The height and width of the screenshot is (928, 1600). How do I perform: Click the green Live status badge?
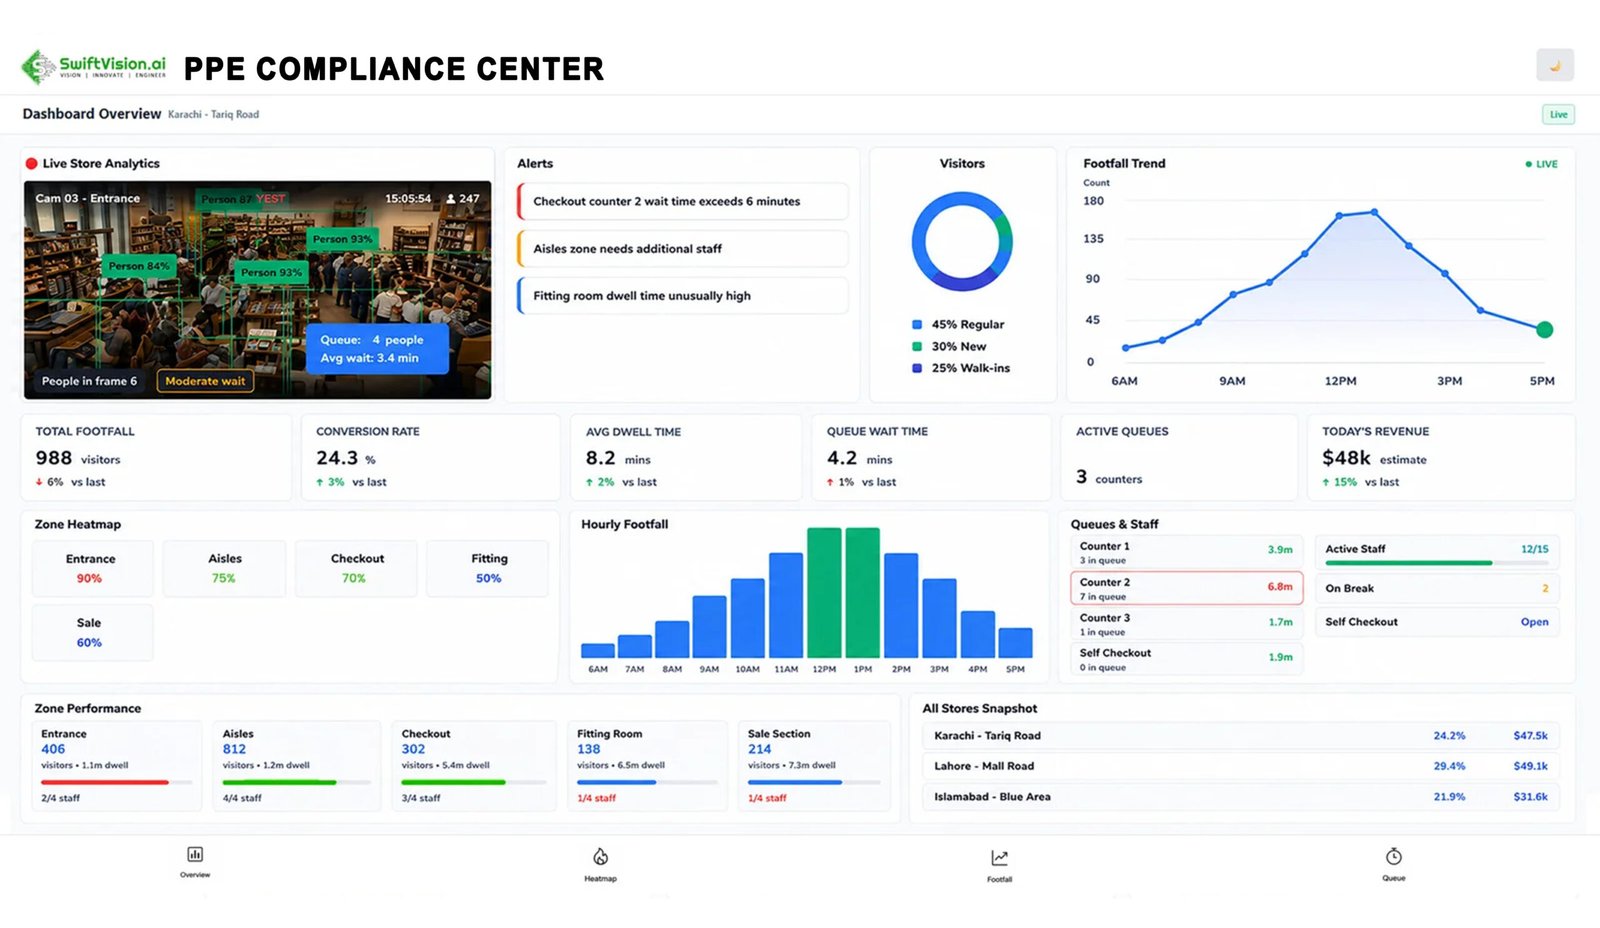pos(1558,114)
